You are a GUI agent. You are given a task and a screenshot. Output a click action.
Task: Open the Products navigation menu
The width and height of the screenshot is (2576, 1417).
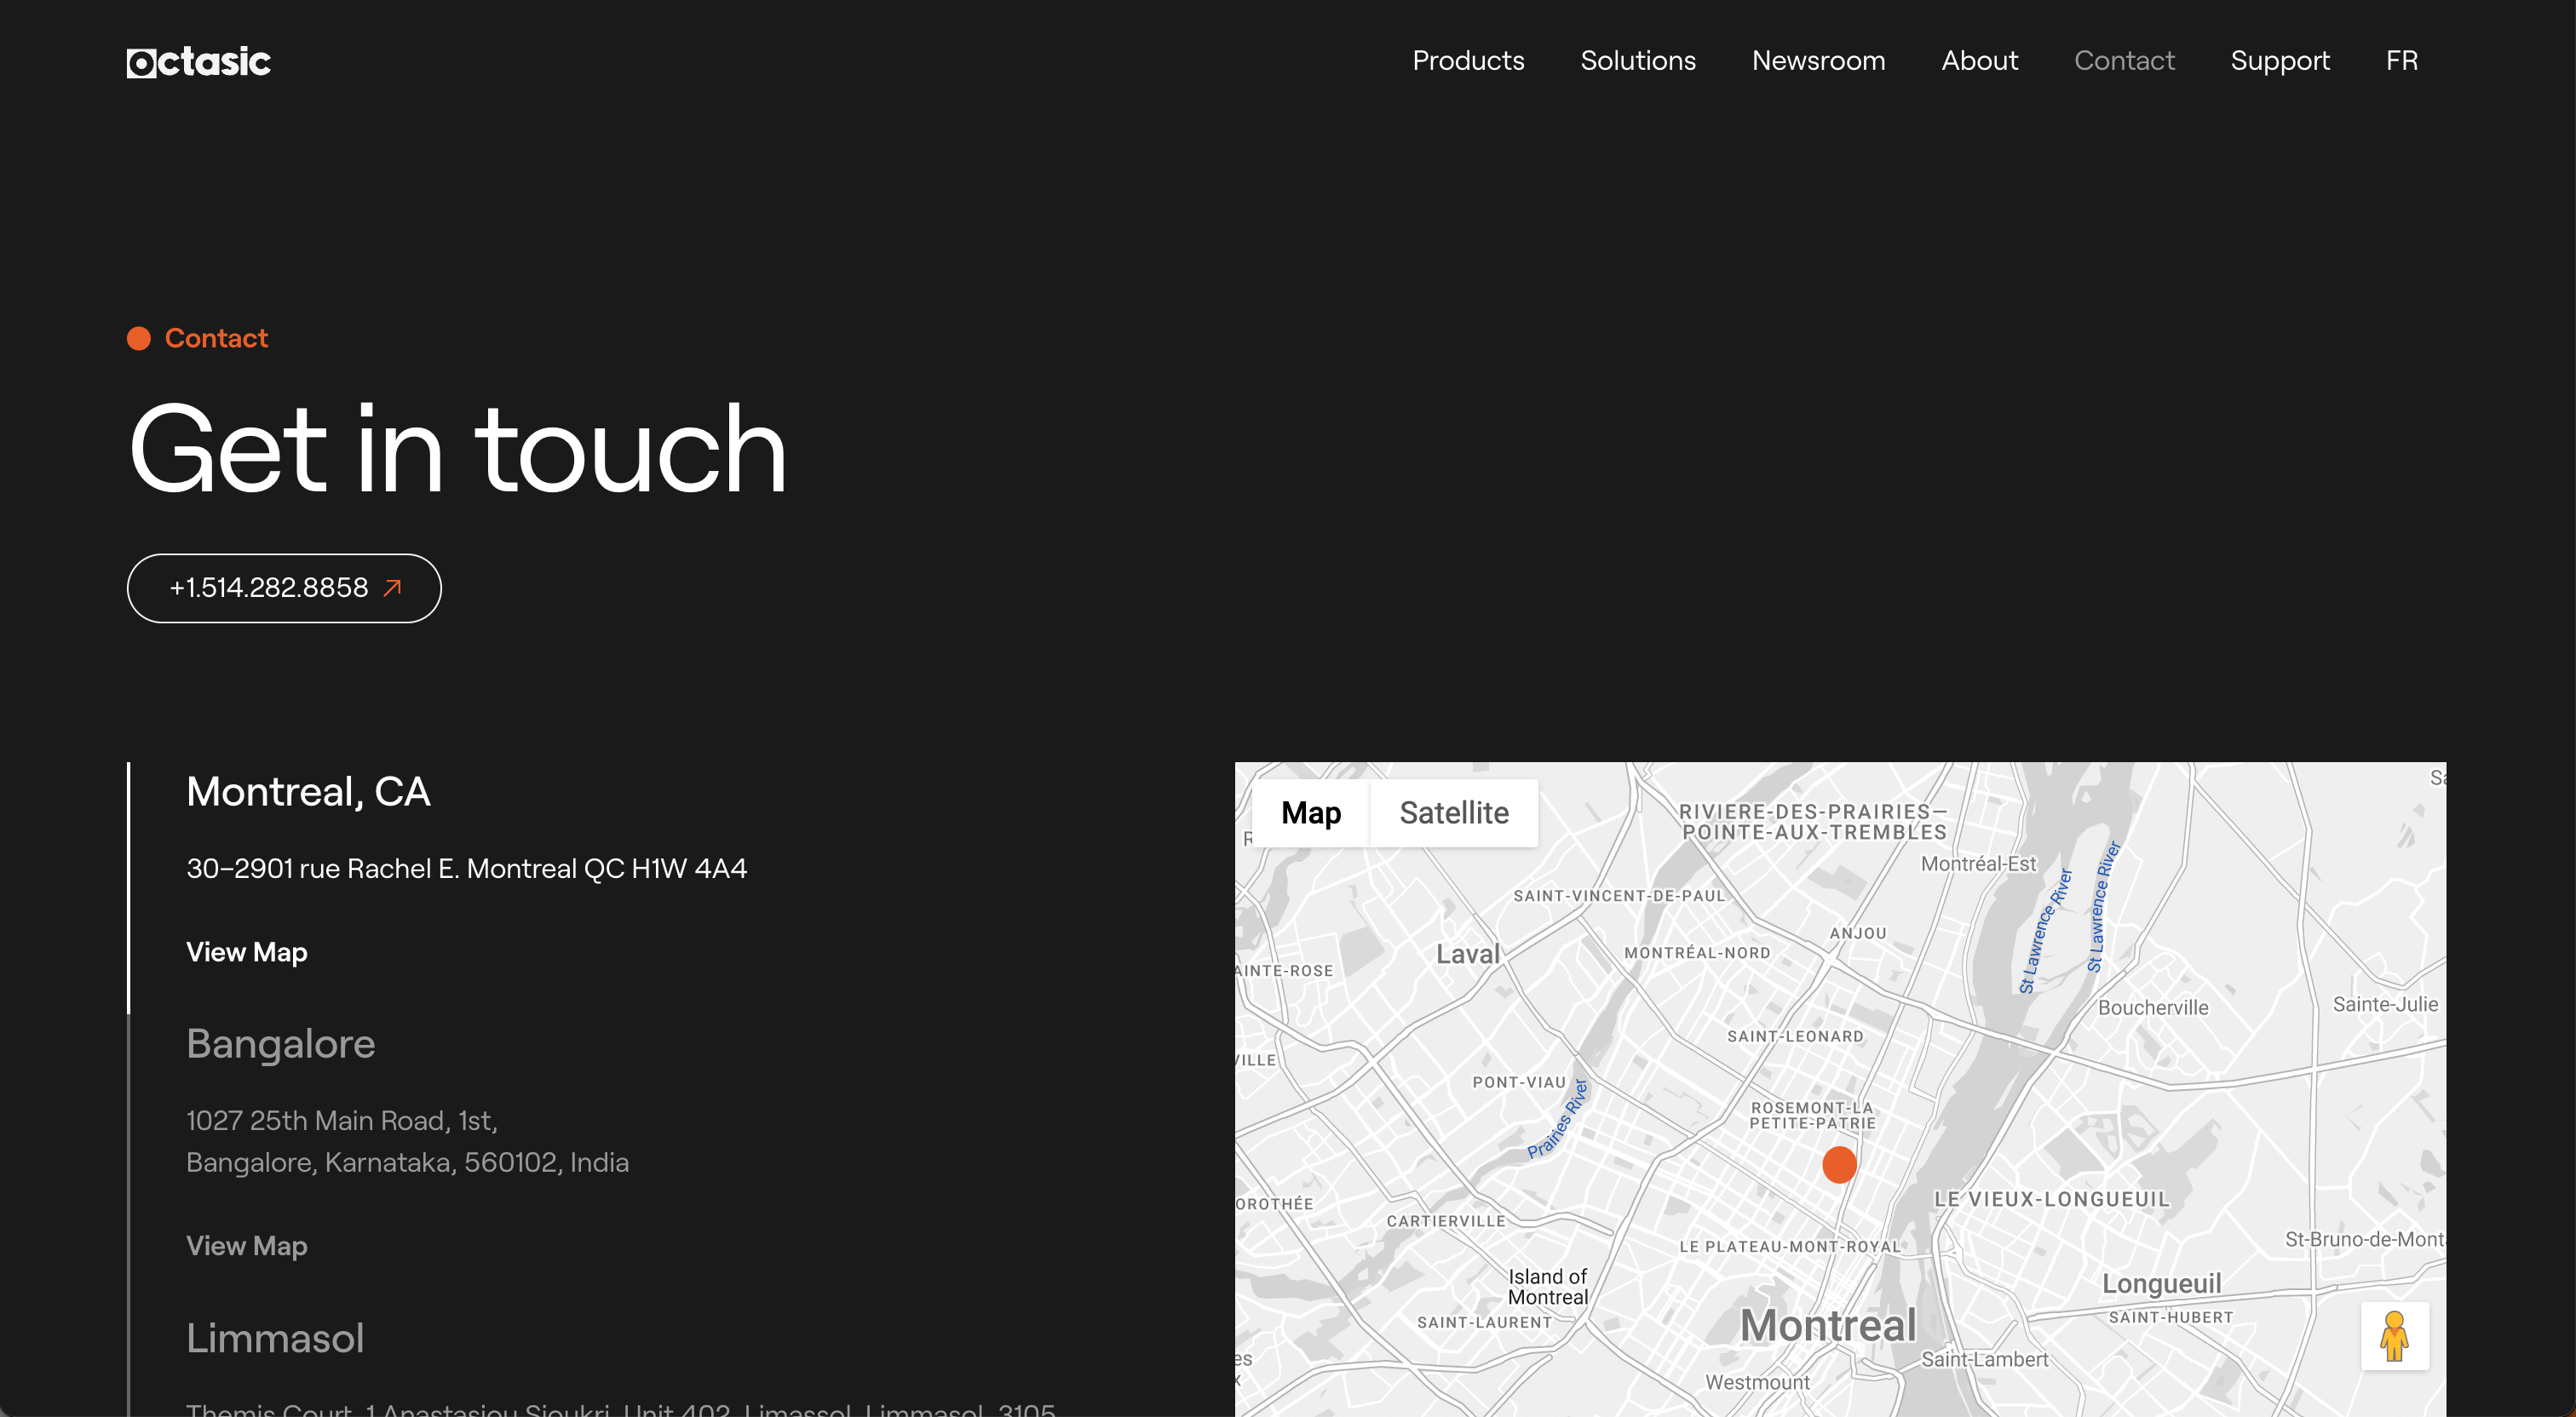[1468, 61]
